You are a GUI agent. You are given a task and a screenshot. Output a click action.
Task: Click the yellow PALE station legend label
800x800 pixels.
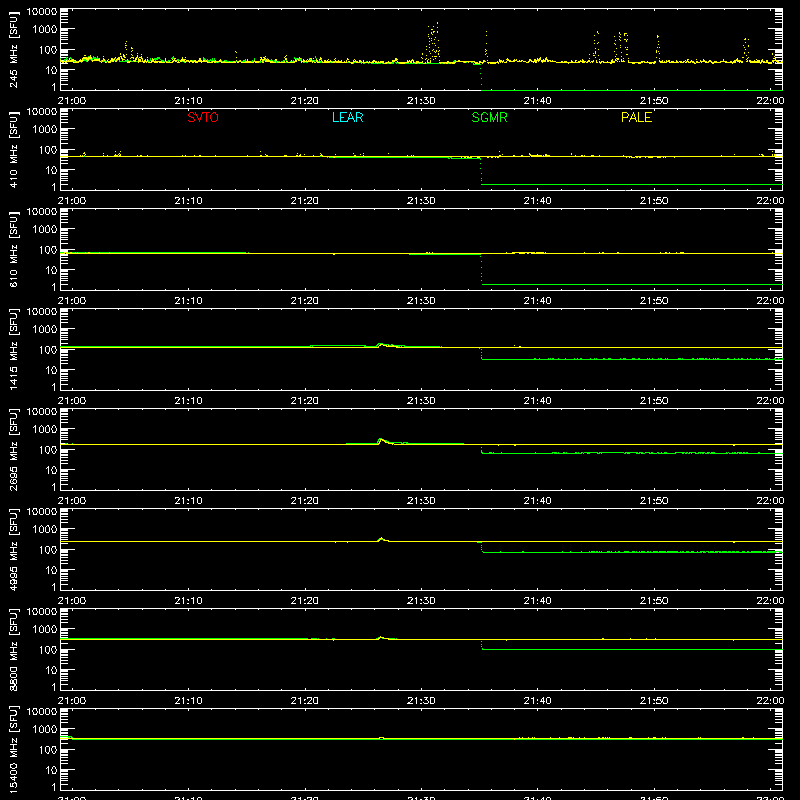coord(636,117)
